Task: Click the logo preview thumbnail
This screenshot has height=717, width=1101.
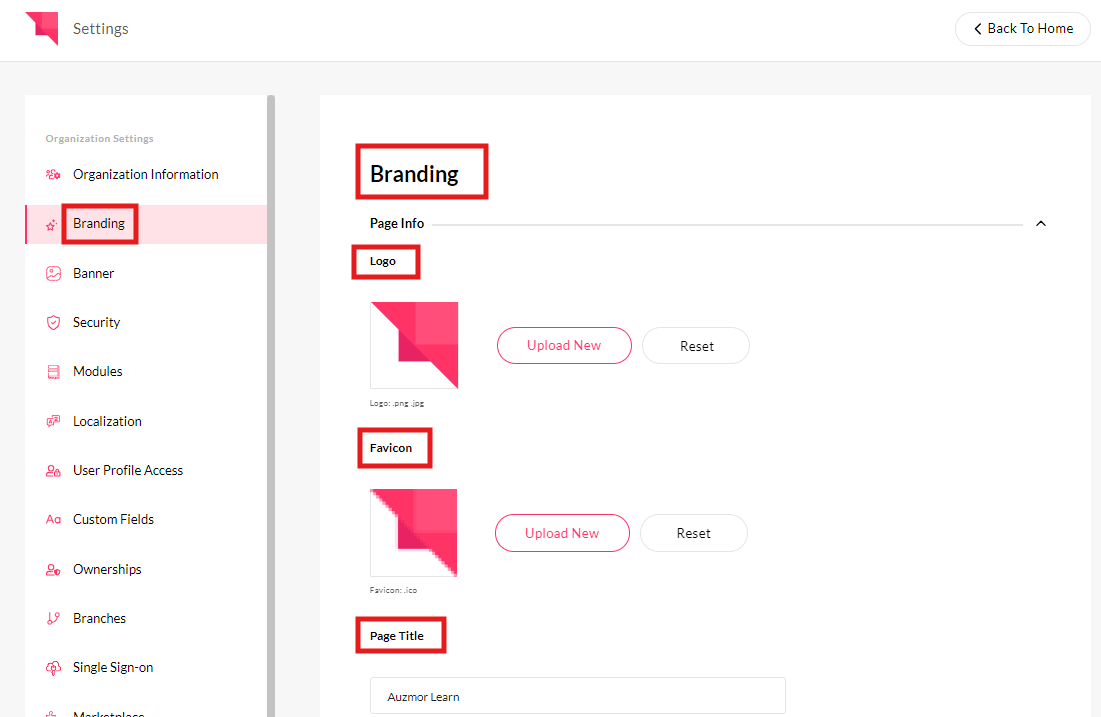Action: click(x=414, y=346)
